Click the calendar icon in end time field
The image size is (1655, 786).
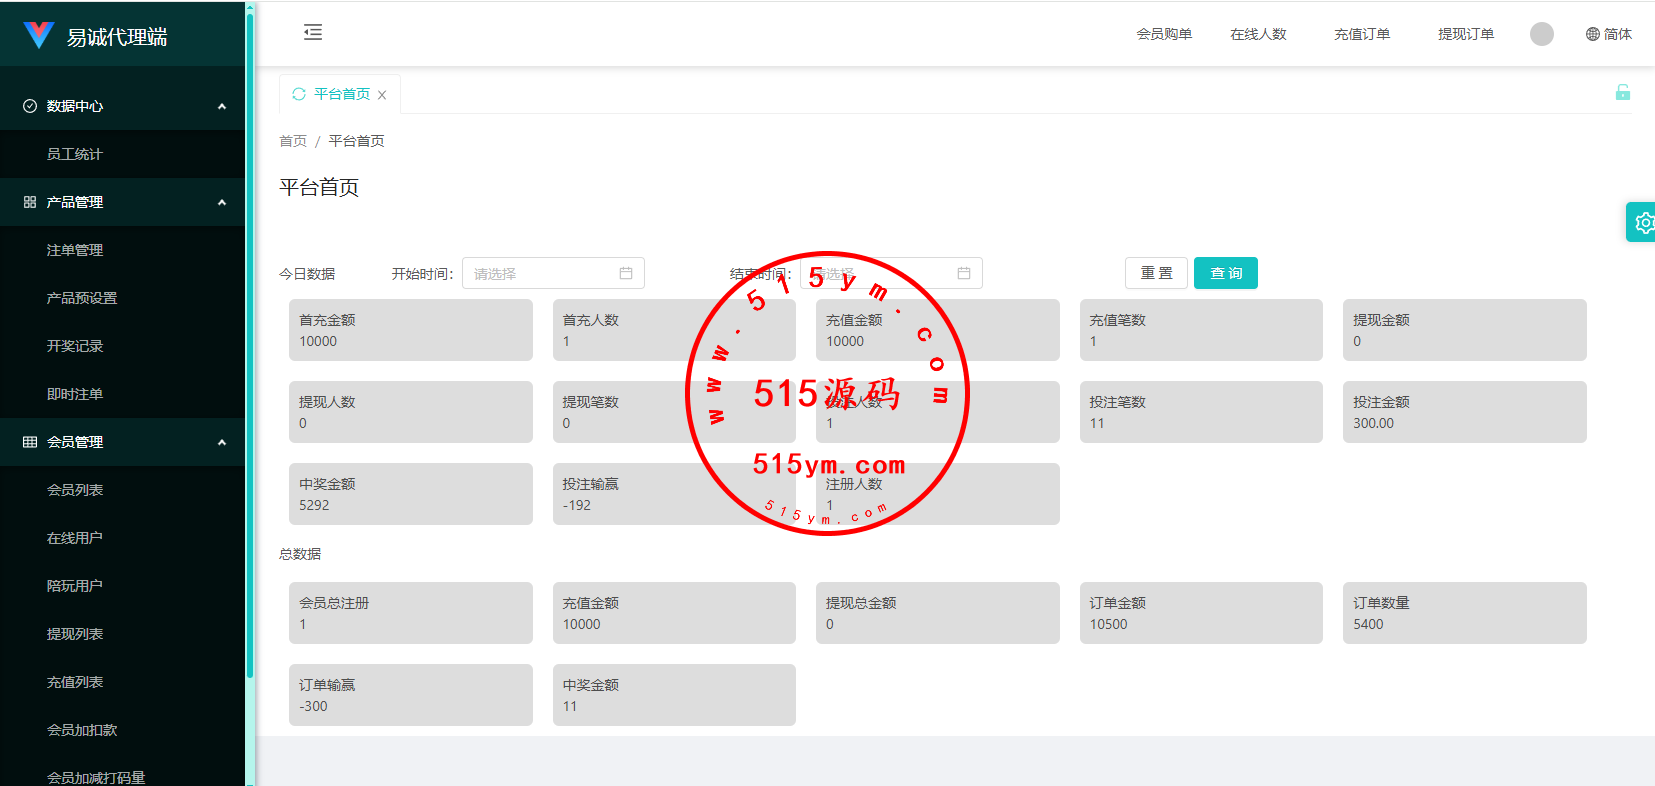[964, 273]
